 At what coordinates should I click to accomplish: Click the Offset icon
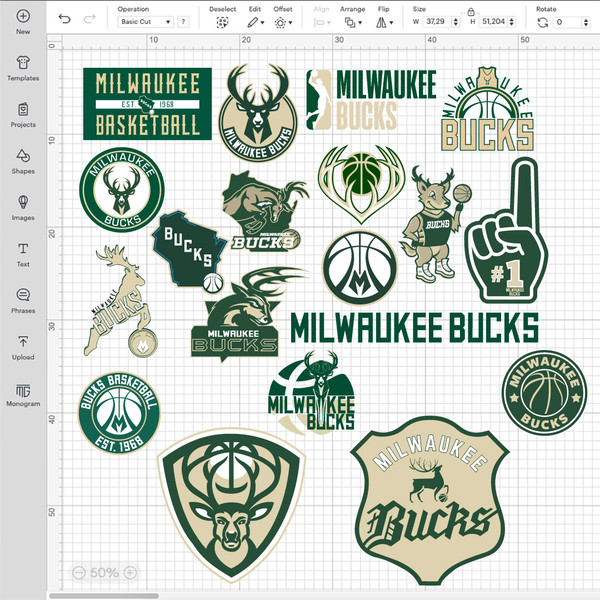point(280,23)
